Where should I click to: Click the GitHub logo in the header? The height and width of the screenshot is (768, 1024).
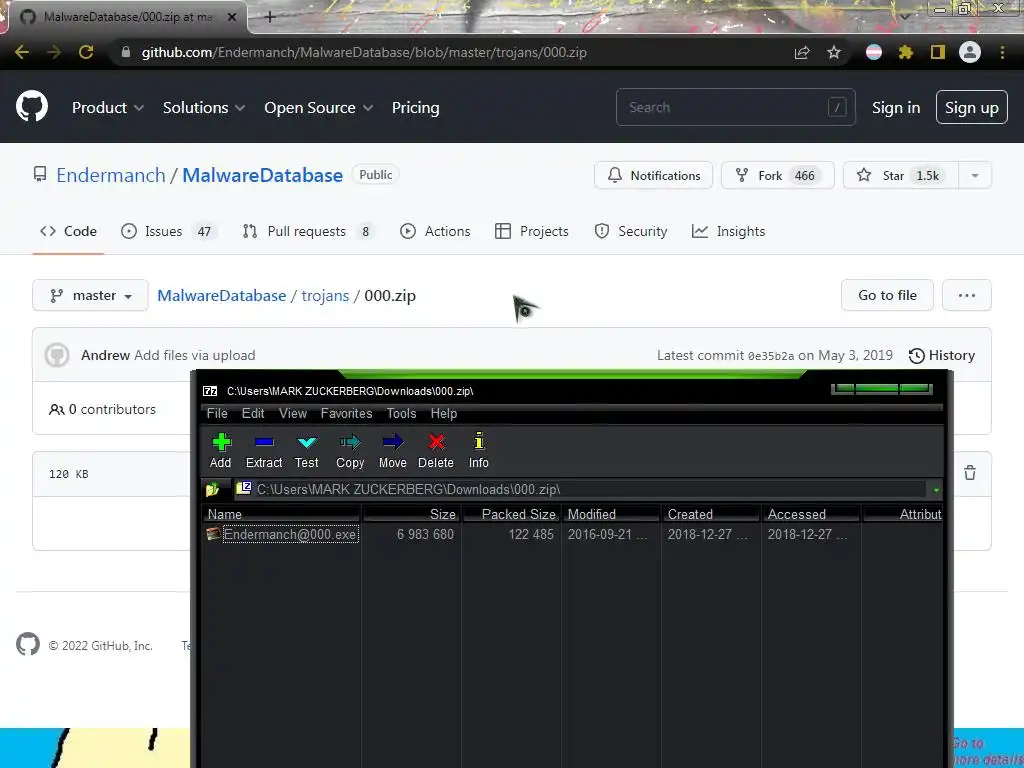pyautogui.click(x=32, y=106)
